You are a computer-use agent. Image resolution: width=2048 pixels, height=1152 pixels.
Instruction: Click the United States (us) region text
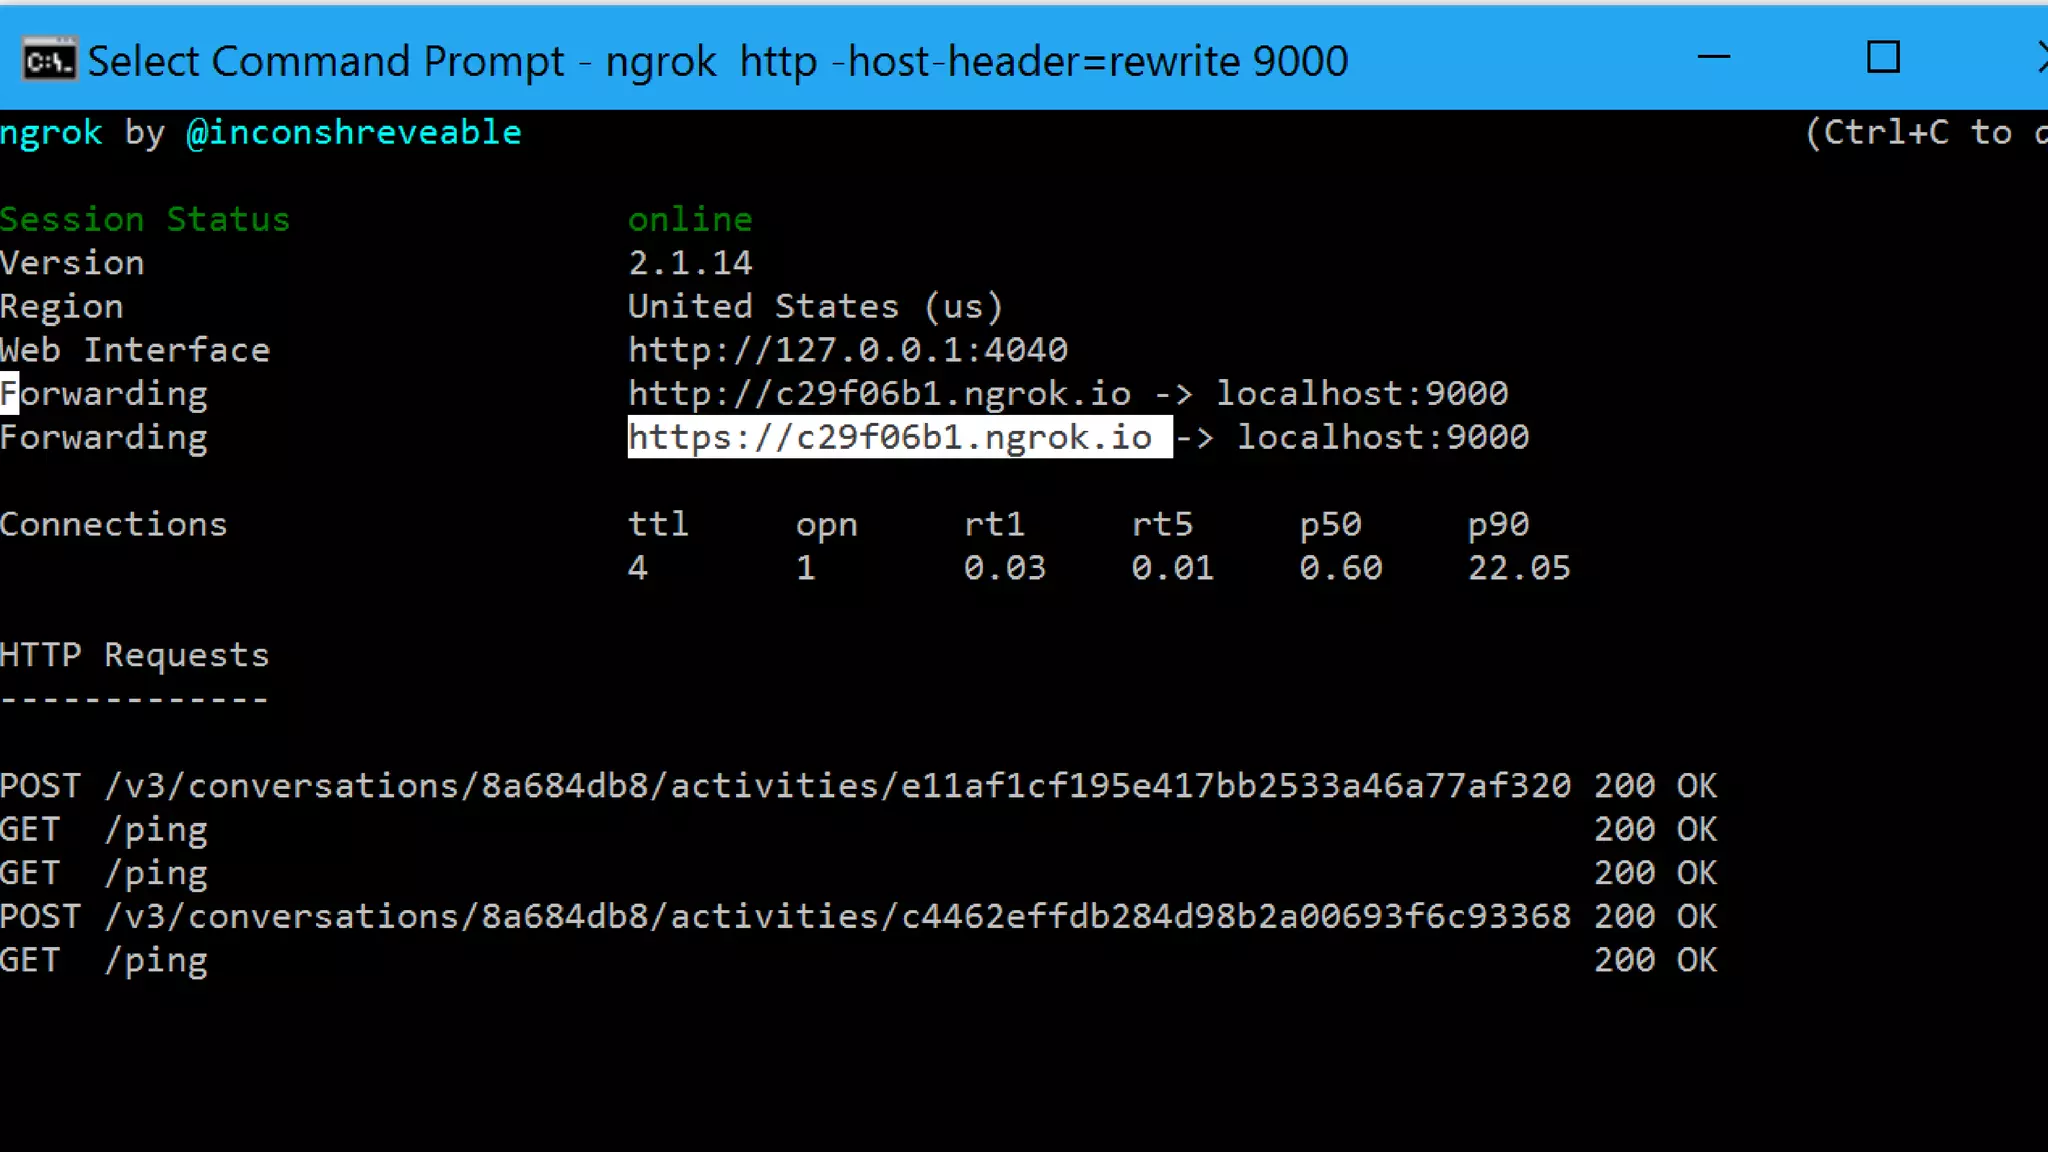pos(814,306)
